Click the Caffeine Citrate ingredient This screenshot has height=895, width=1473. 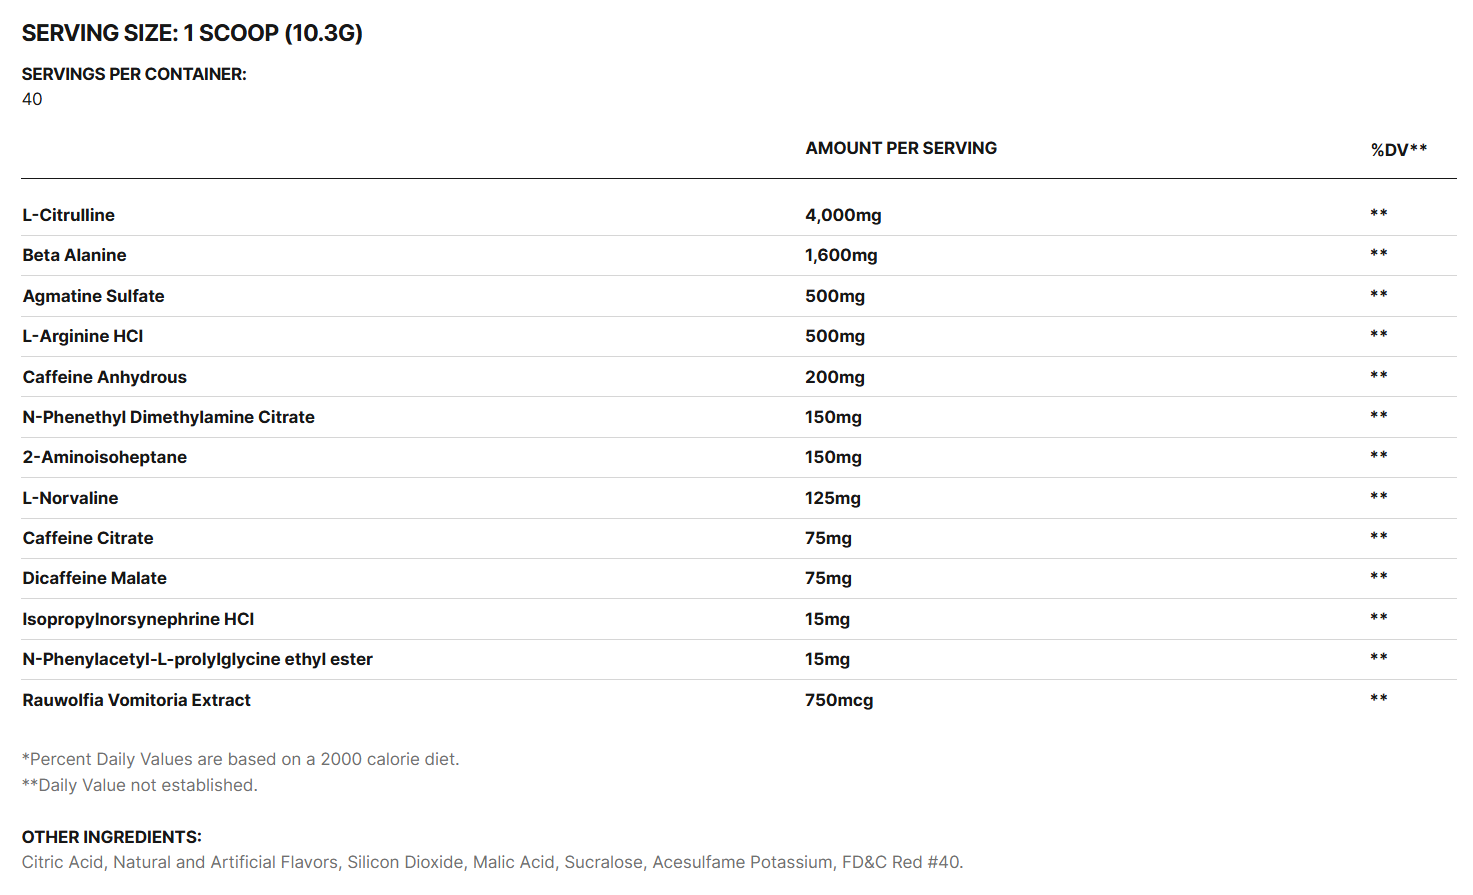88,538
